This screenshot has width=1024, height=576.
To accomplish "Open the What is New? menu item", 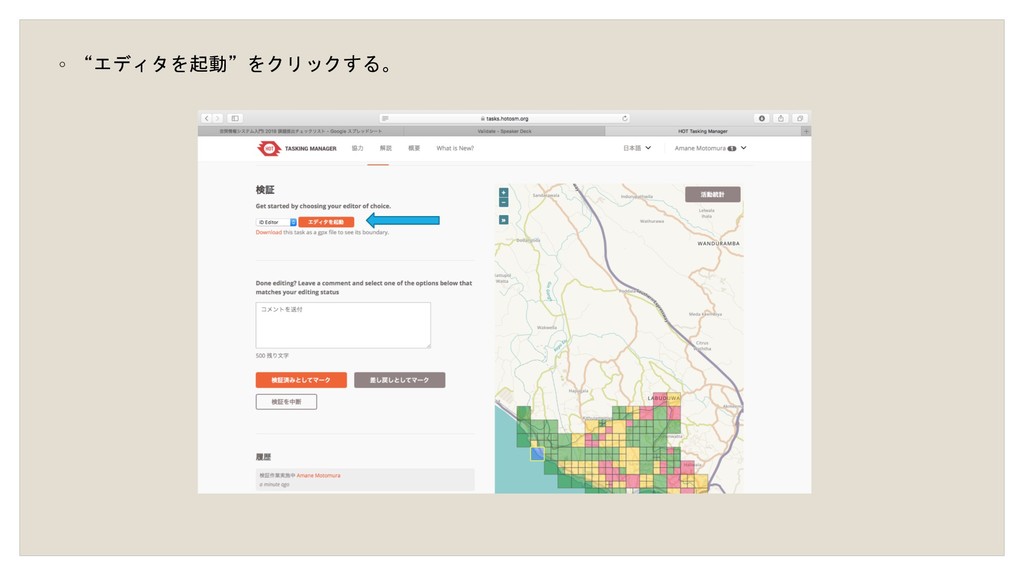I will pyautogui.click(x=455, y=148).
